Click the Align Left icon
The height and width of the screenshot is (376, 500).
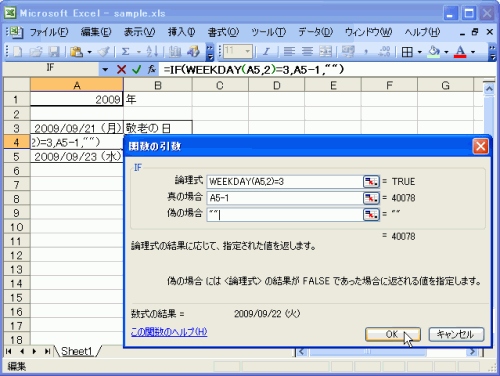pyautogui.click(x=289, y=52)
